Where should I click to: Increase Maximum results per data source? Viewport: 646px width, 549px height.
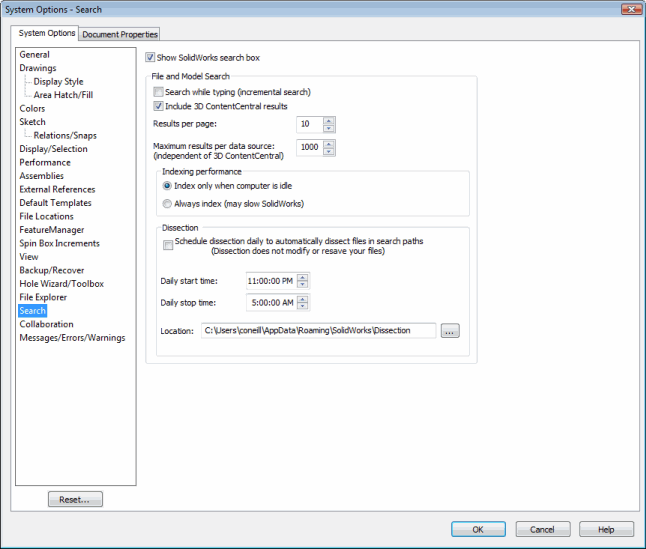pos(328,144)
